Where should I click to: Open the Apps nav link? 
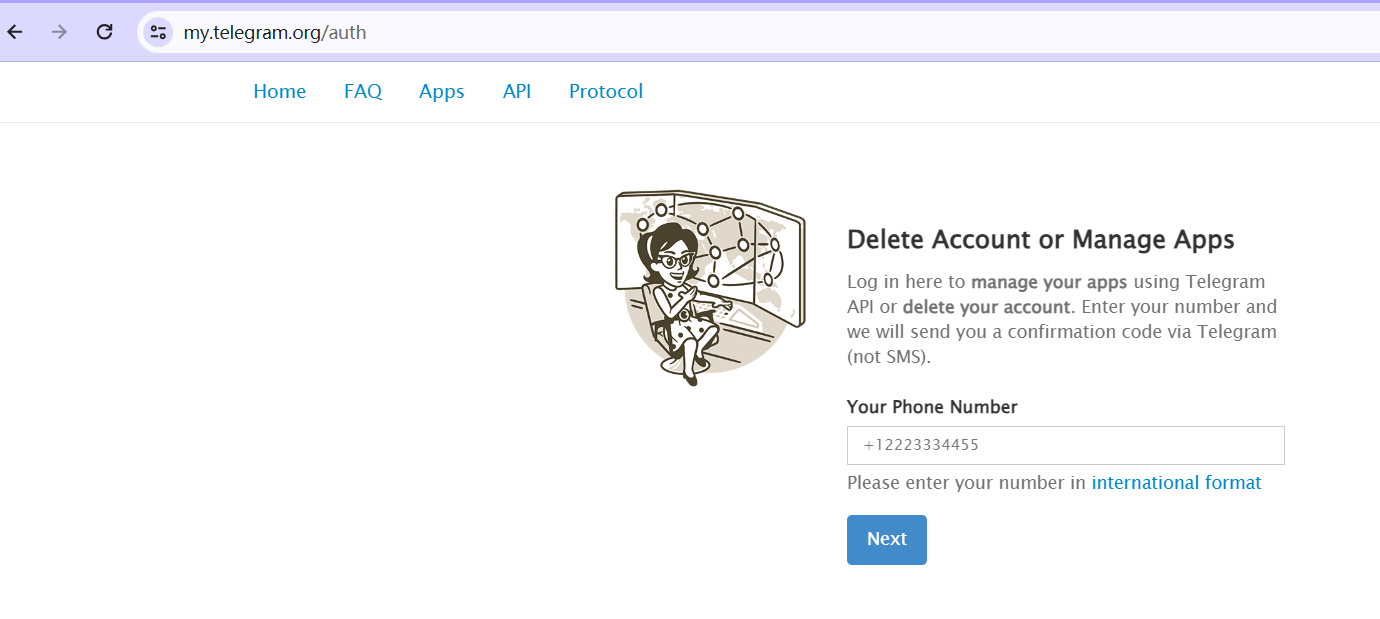(441, 91)
